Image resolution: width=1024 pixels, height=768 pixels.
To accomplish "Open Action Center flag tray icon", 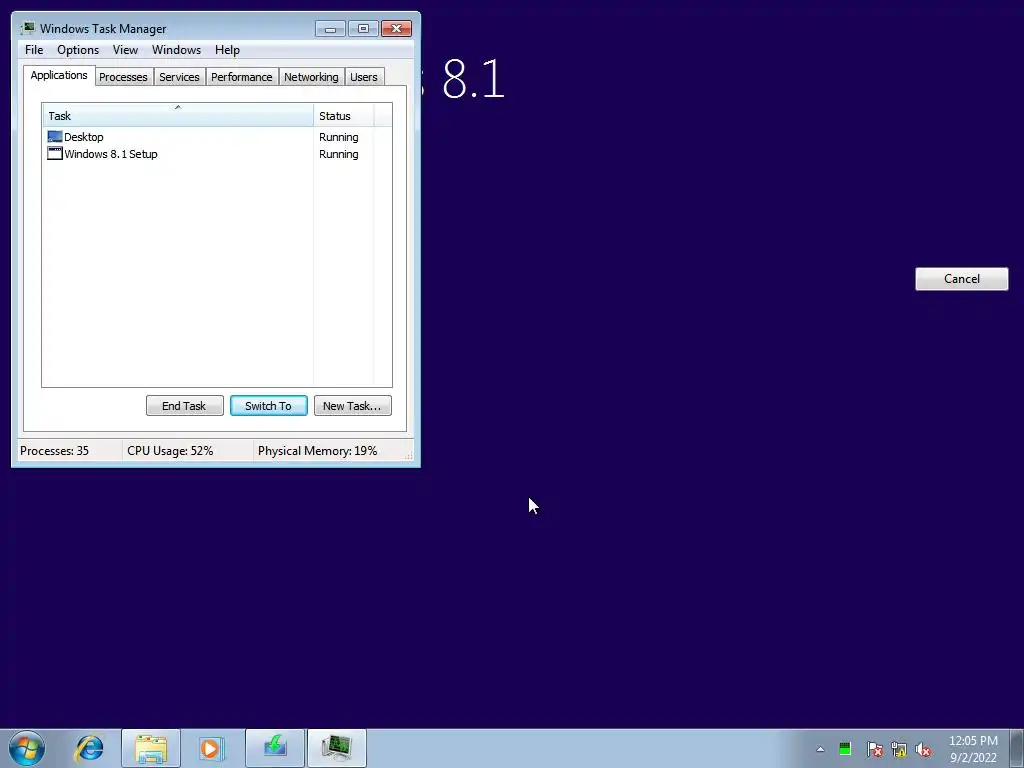I will (x=874, y=749).
